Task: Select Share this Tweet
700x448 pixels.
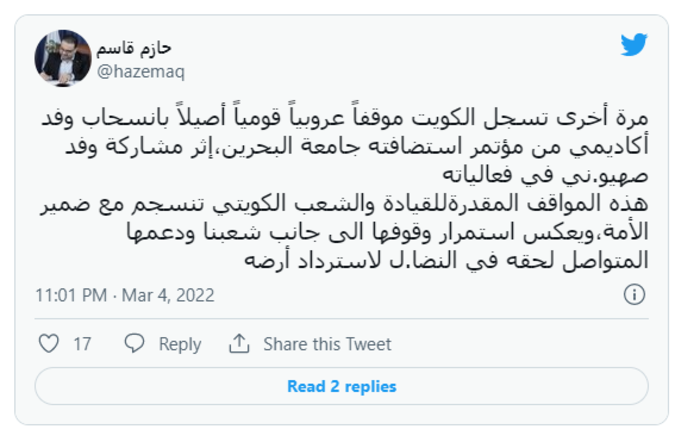Action: [327, 344]
